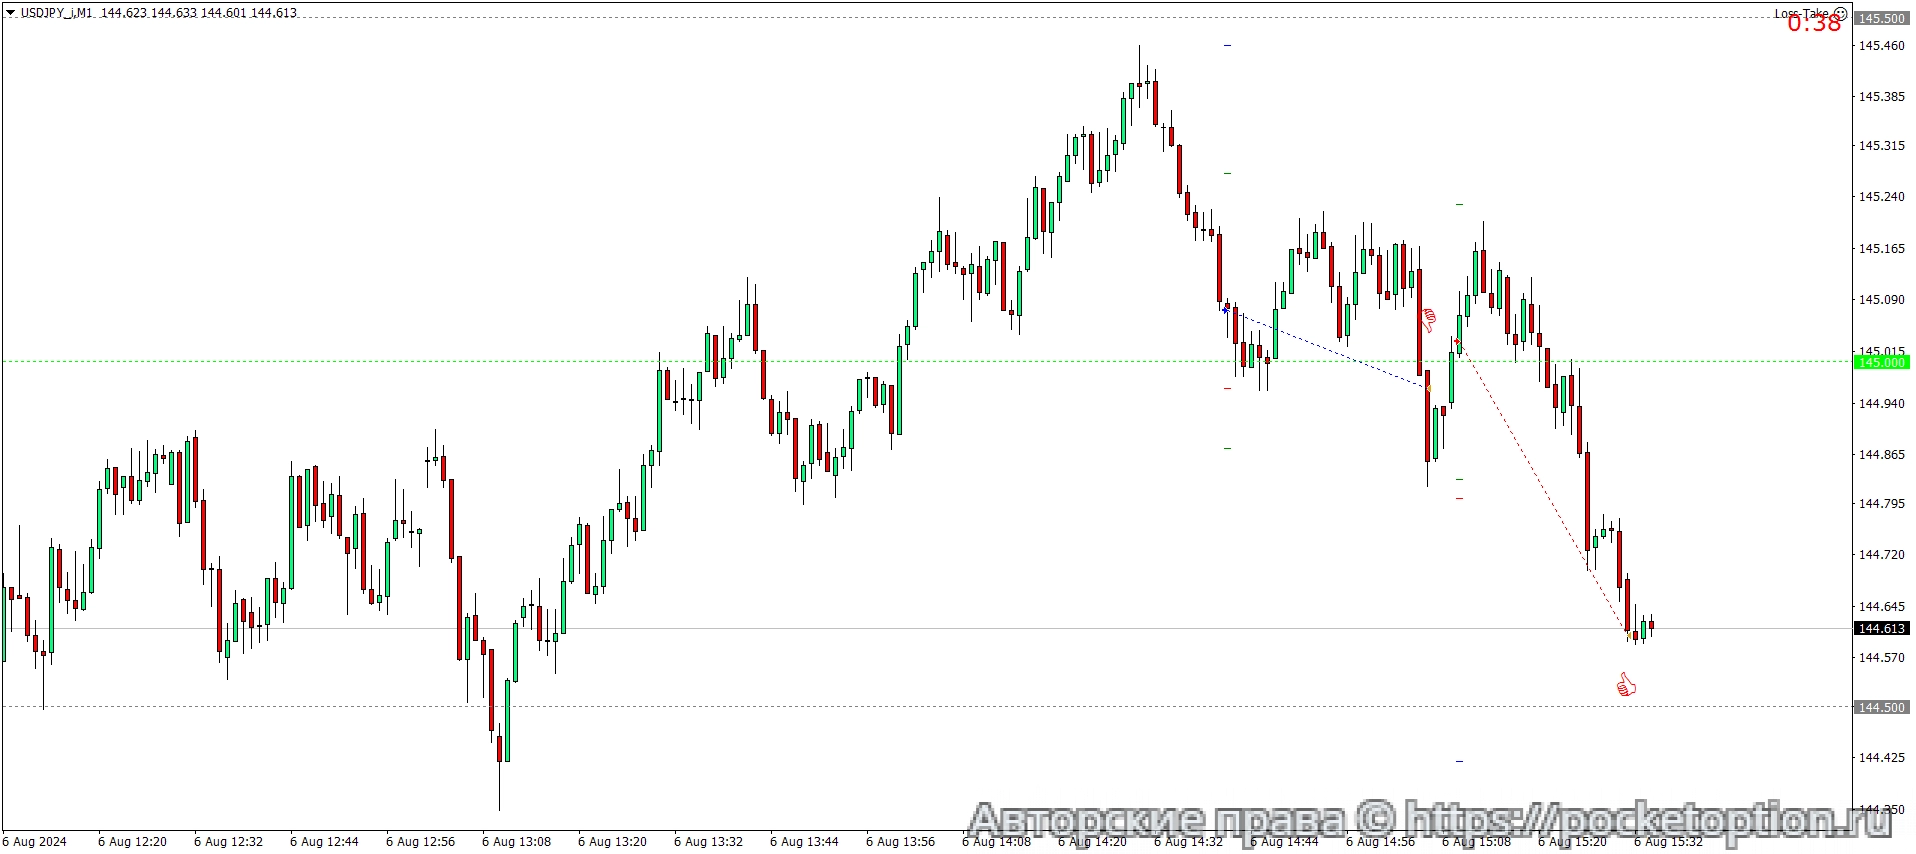
Task: Click the 6 Aug 12:44 time label
Action: (x=324, y=841)
